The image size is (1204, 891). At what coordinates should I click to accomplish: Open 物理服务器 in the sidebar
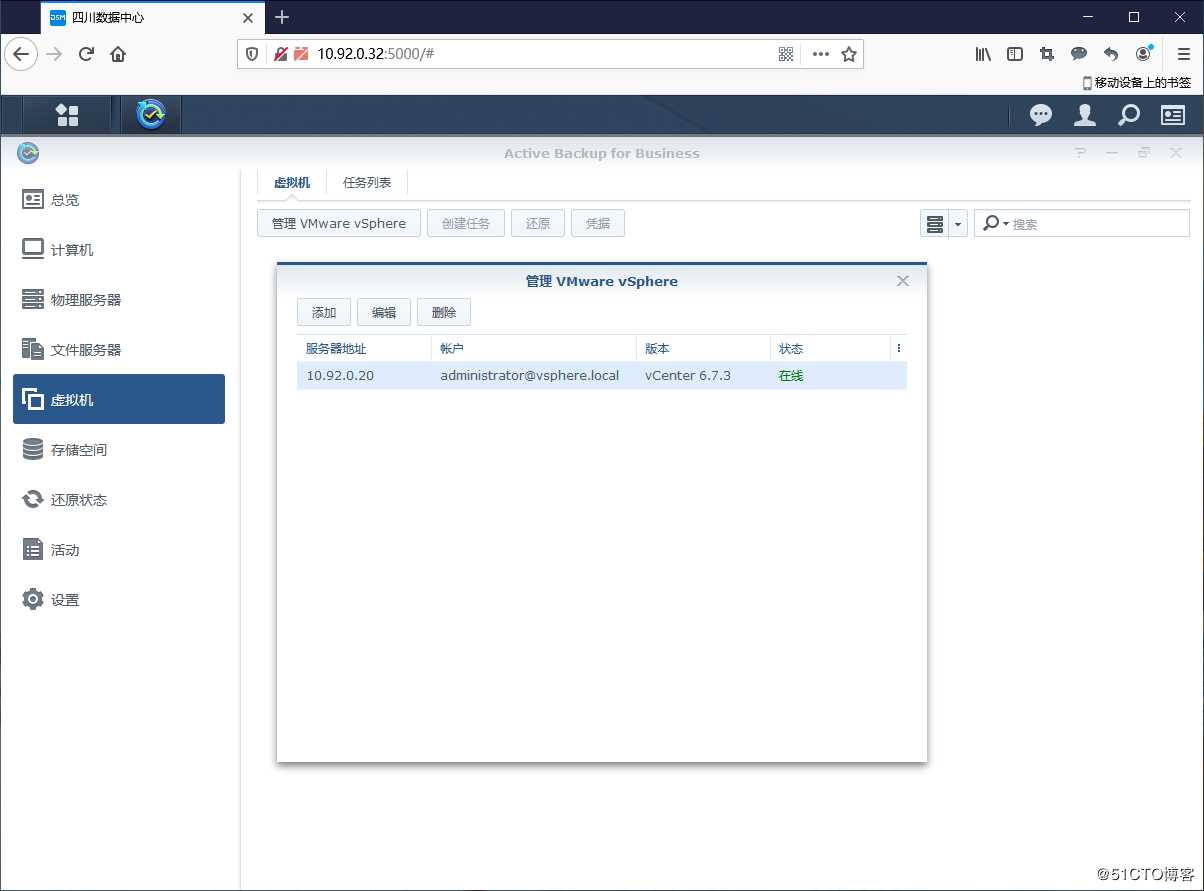119,299
